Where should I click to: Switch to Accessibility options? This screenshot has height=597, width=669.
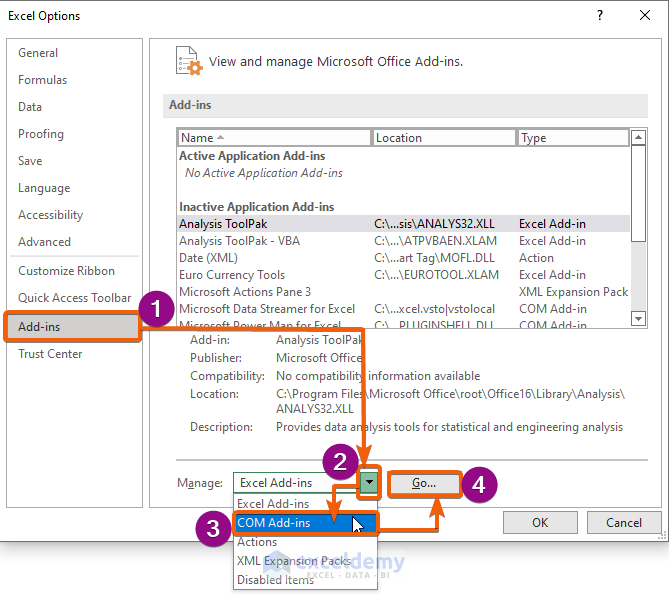50,215
